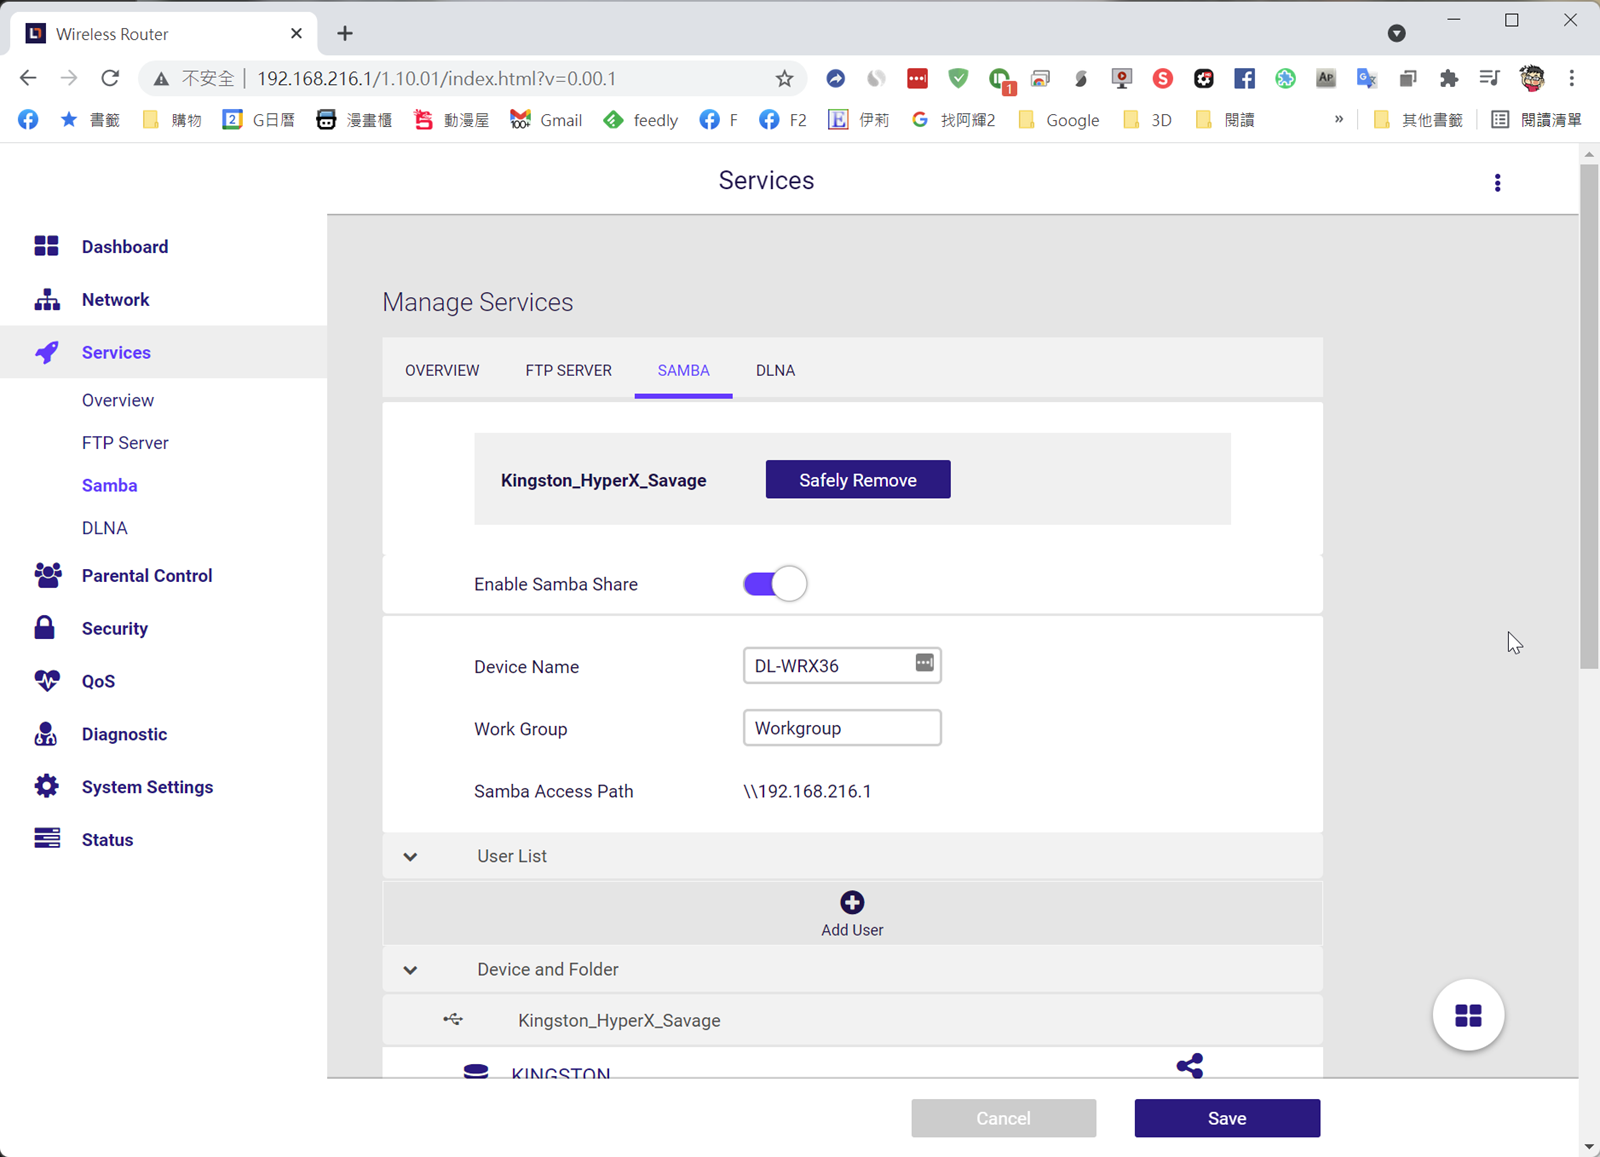Click the Save button
The width and height of the screenshot is (1600, 1157).
click(1226, 1118)
